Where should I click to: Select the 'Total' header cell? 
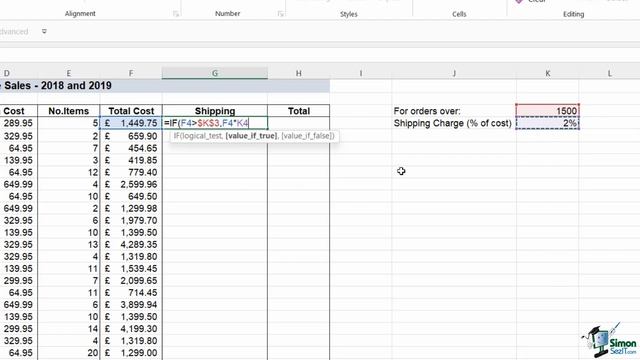(x=299, y=111)
